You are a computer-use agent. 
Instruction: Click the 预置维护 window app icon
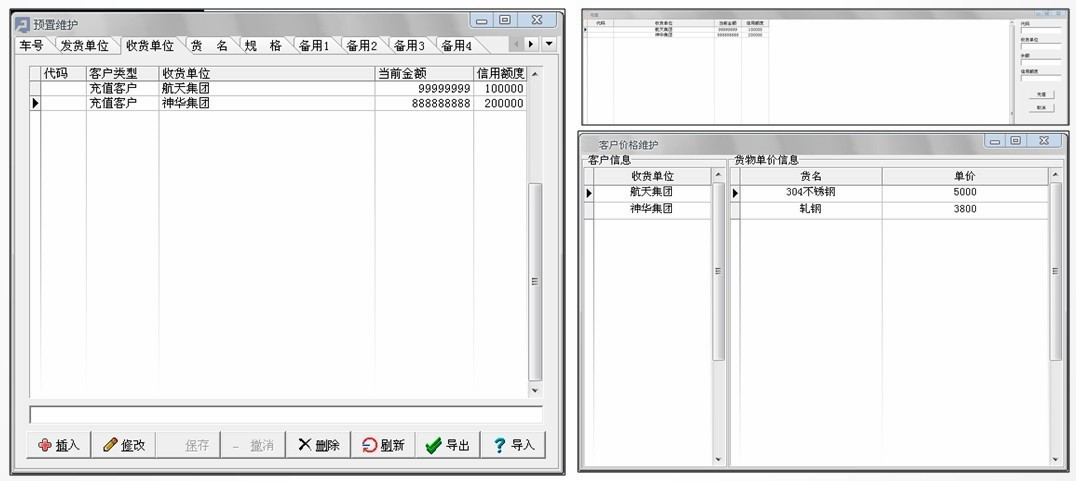tap(22, 23)
